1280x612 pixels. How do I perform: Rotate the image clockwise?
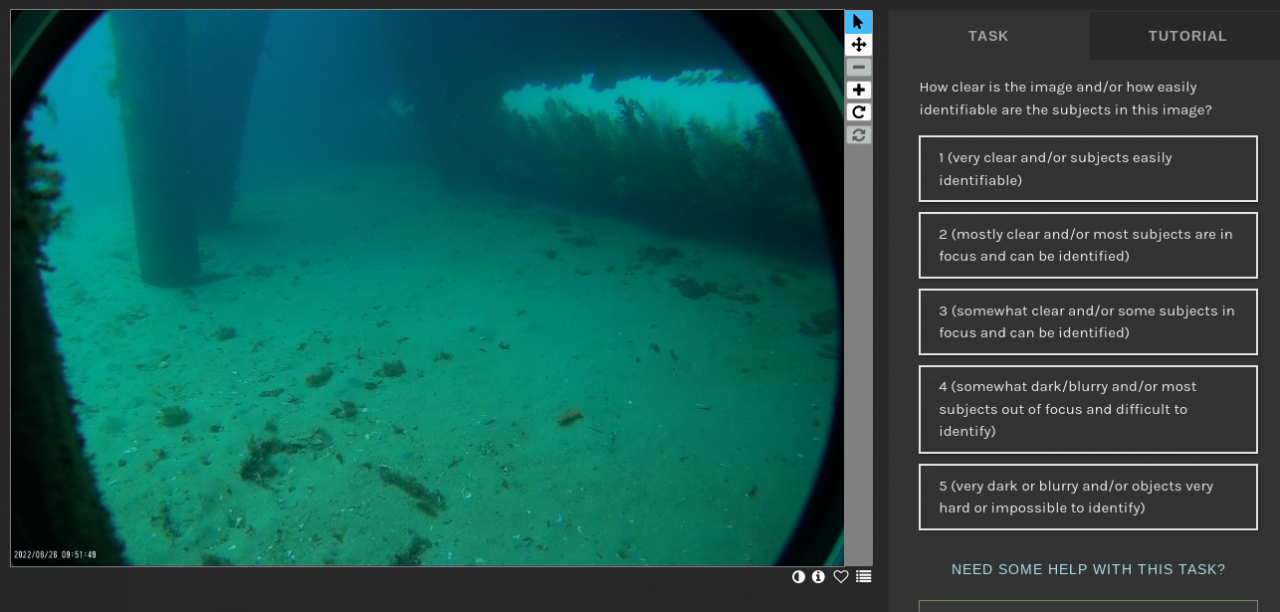(x=858, y=112)
